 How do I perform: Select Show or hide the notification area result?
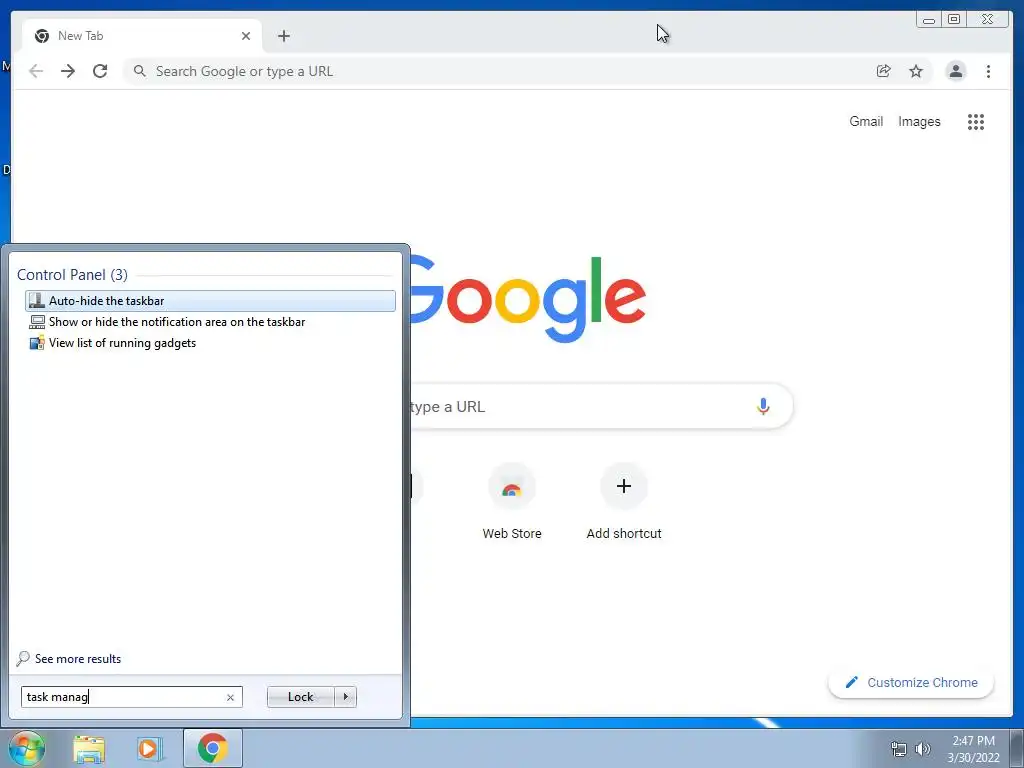coord(210,322)
